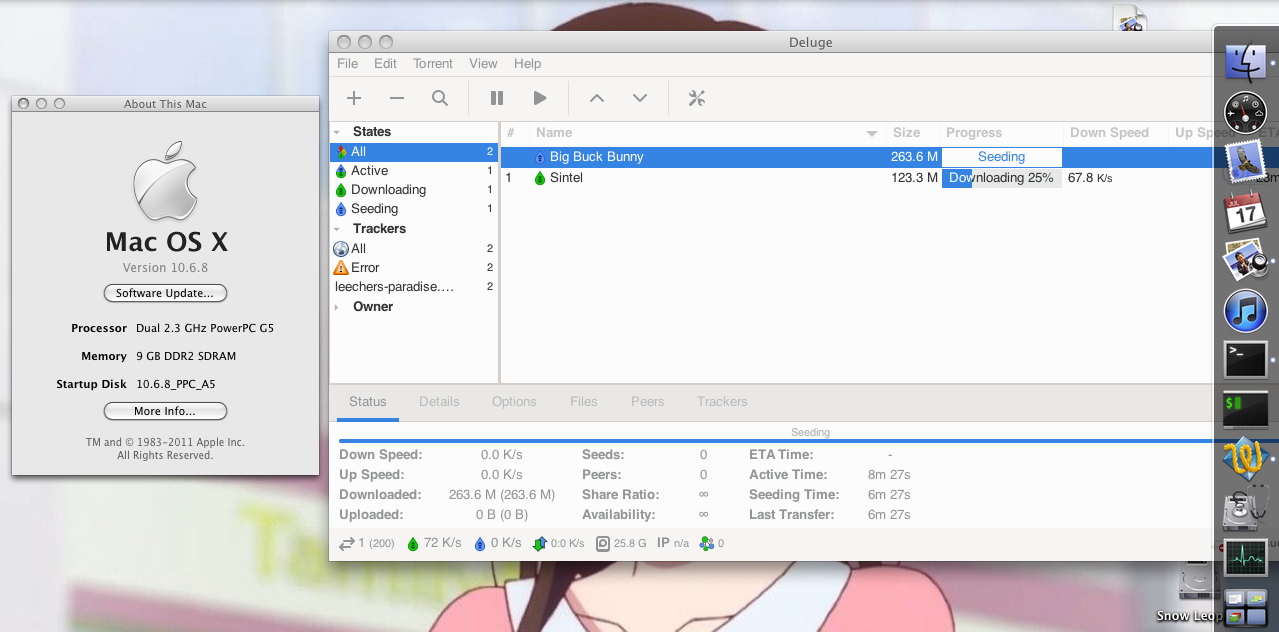Select the Big Buck Bunny torrent

(x=856, y=157)
